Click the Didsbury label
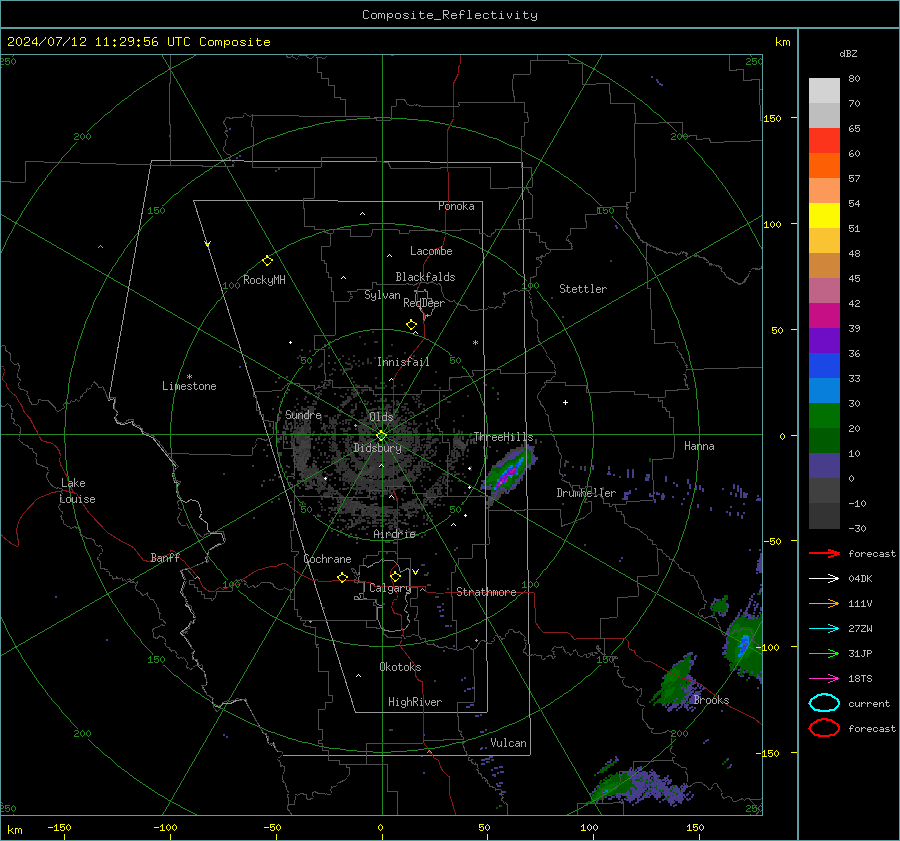900x841 pixels. pos(377,448)
